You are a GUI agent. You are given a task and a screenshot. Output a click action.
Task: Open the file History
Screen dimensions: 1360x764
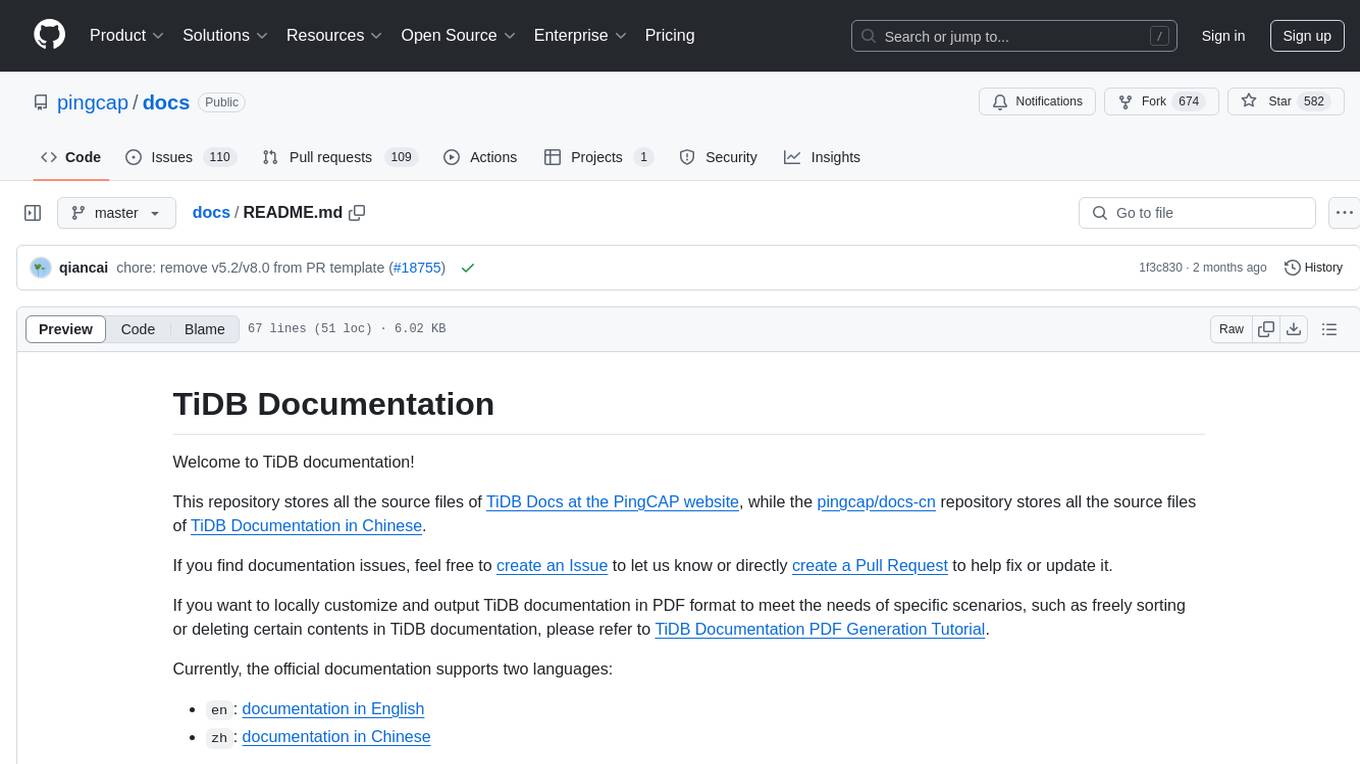coord(1313,267)
